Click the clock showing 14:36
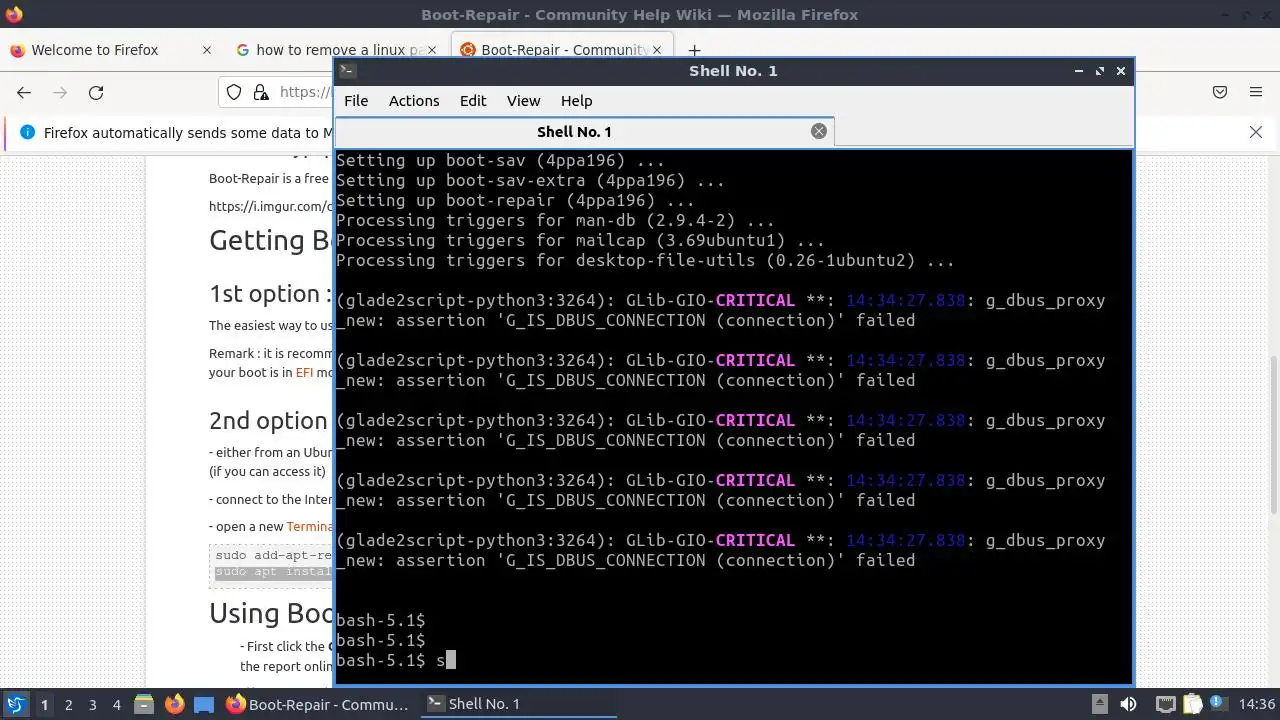The width and height of the screenshot is (1280, 720). pyautogui.click(x=1256, y=704)
